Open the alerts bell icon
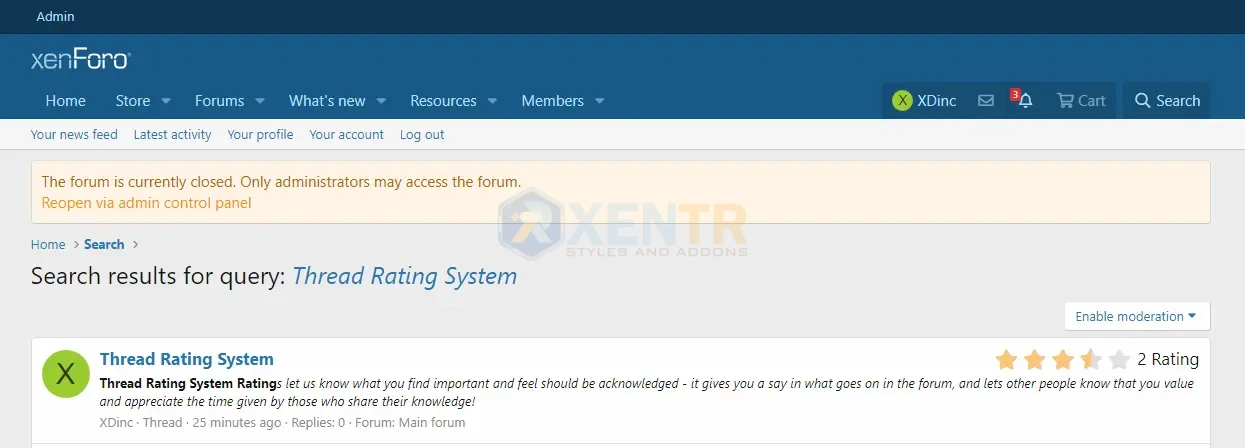The height and width of the screenshot is (448, 1245). click(x=1024, y=100)
